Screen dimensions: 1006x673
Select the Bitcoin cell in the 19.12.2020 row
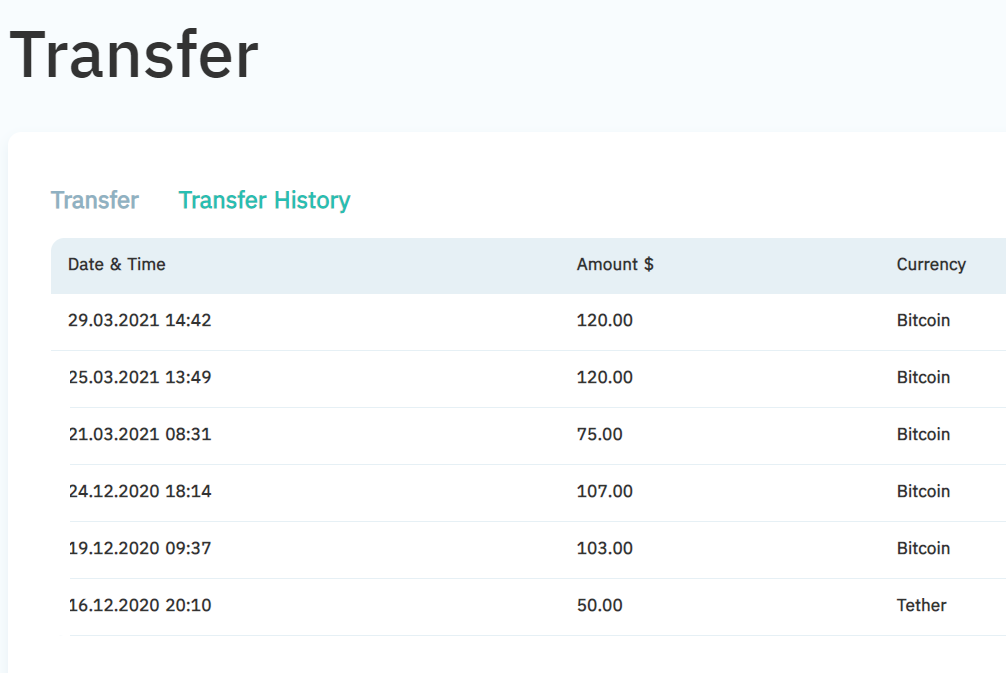tap(923, 549)
